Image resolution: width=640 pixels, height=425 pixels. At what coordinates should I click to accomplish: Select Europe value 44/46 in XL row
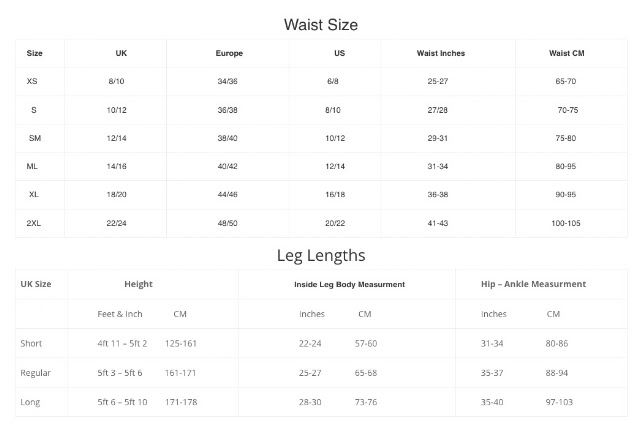coord(227,195)
